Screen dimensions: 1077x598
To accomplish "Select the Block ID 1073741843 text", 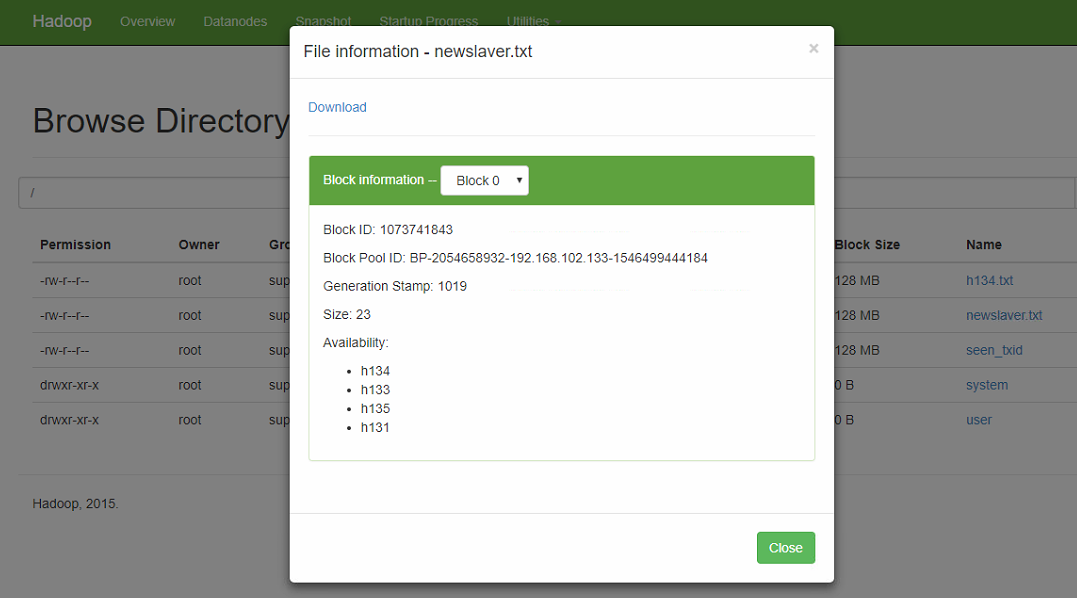I will [388, 229].
